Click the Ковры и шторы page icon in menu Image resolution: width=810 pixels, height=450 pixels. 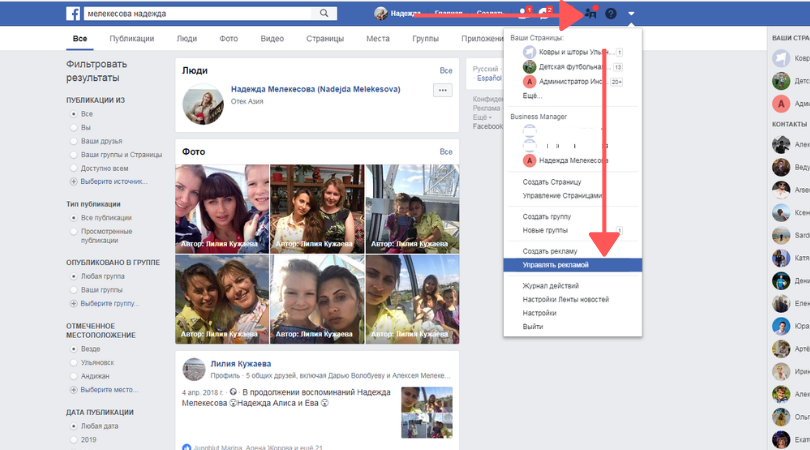(x=529, y=52)
